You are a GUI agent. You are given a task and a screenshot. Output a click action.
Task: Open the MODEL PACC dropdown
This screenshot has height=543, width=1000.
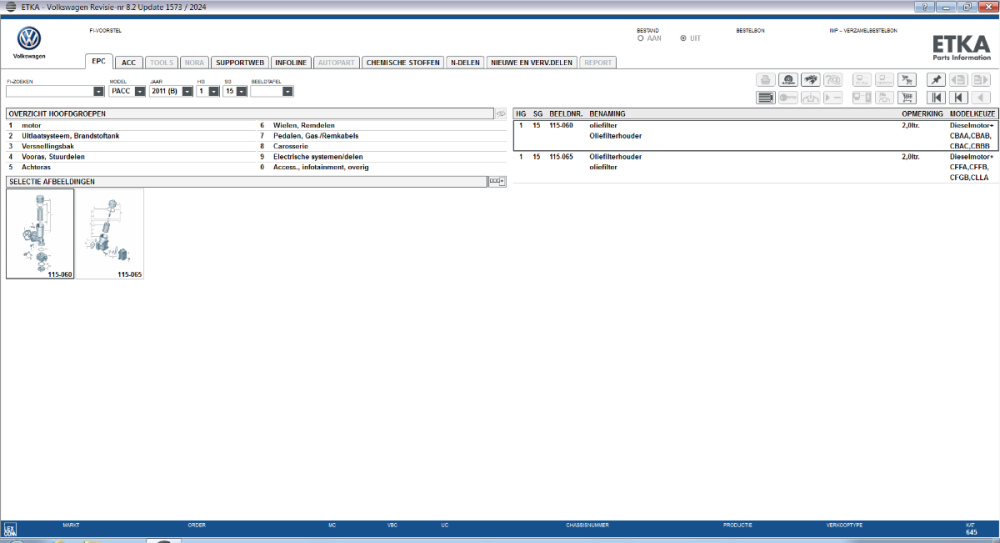pyautogui.click(x=140, y=91)
